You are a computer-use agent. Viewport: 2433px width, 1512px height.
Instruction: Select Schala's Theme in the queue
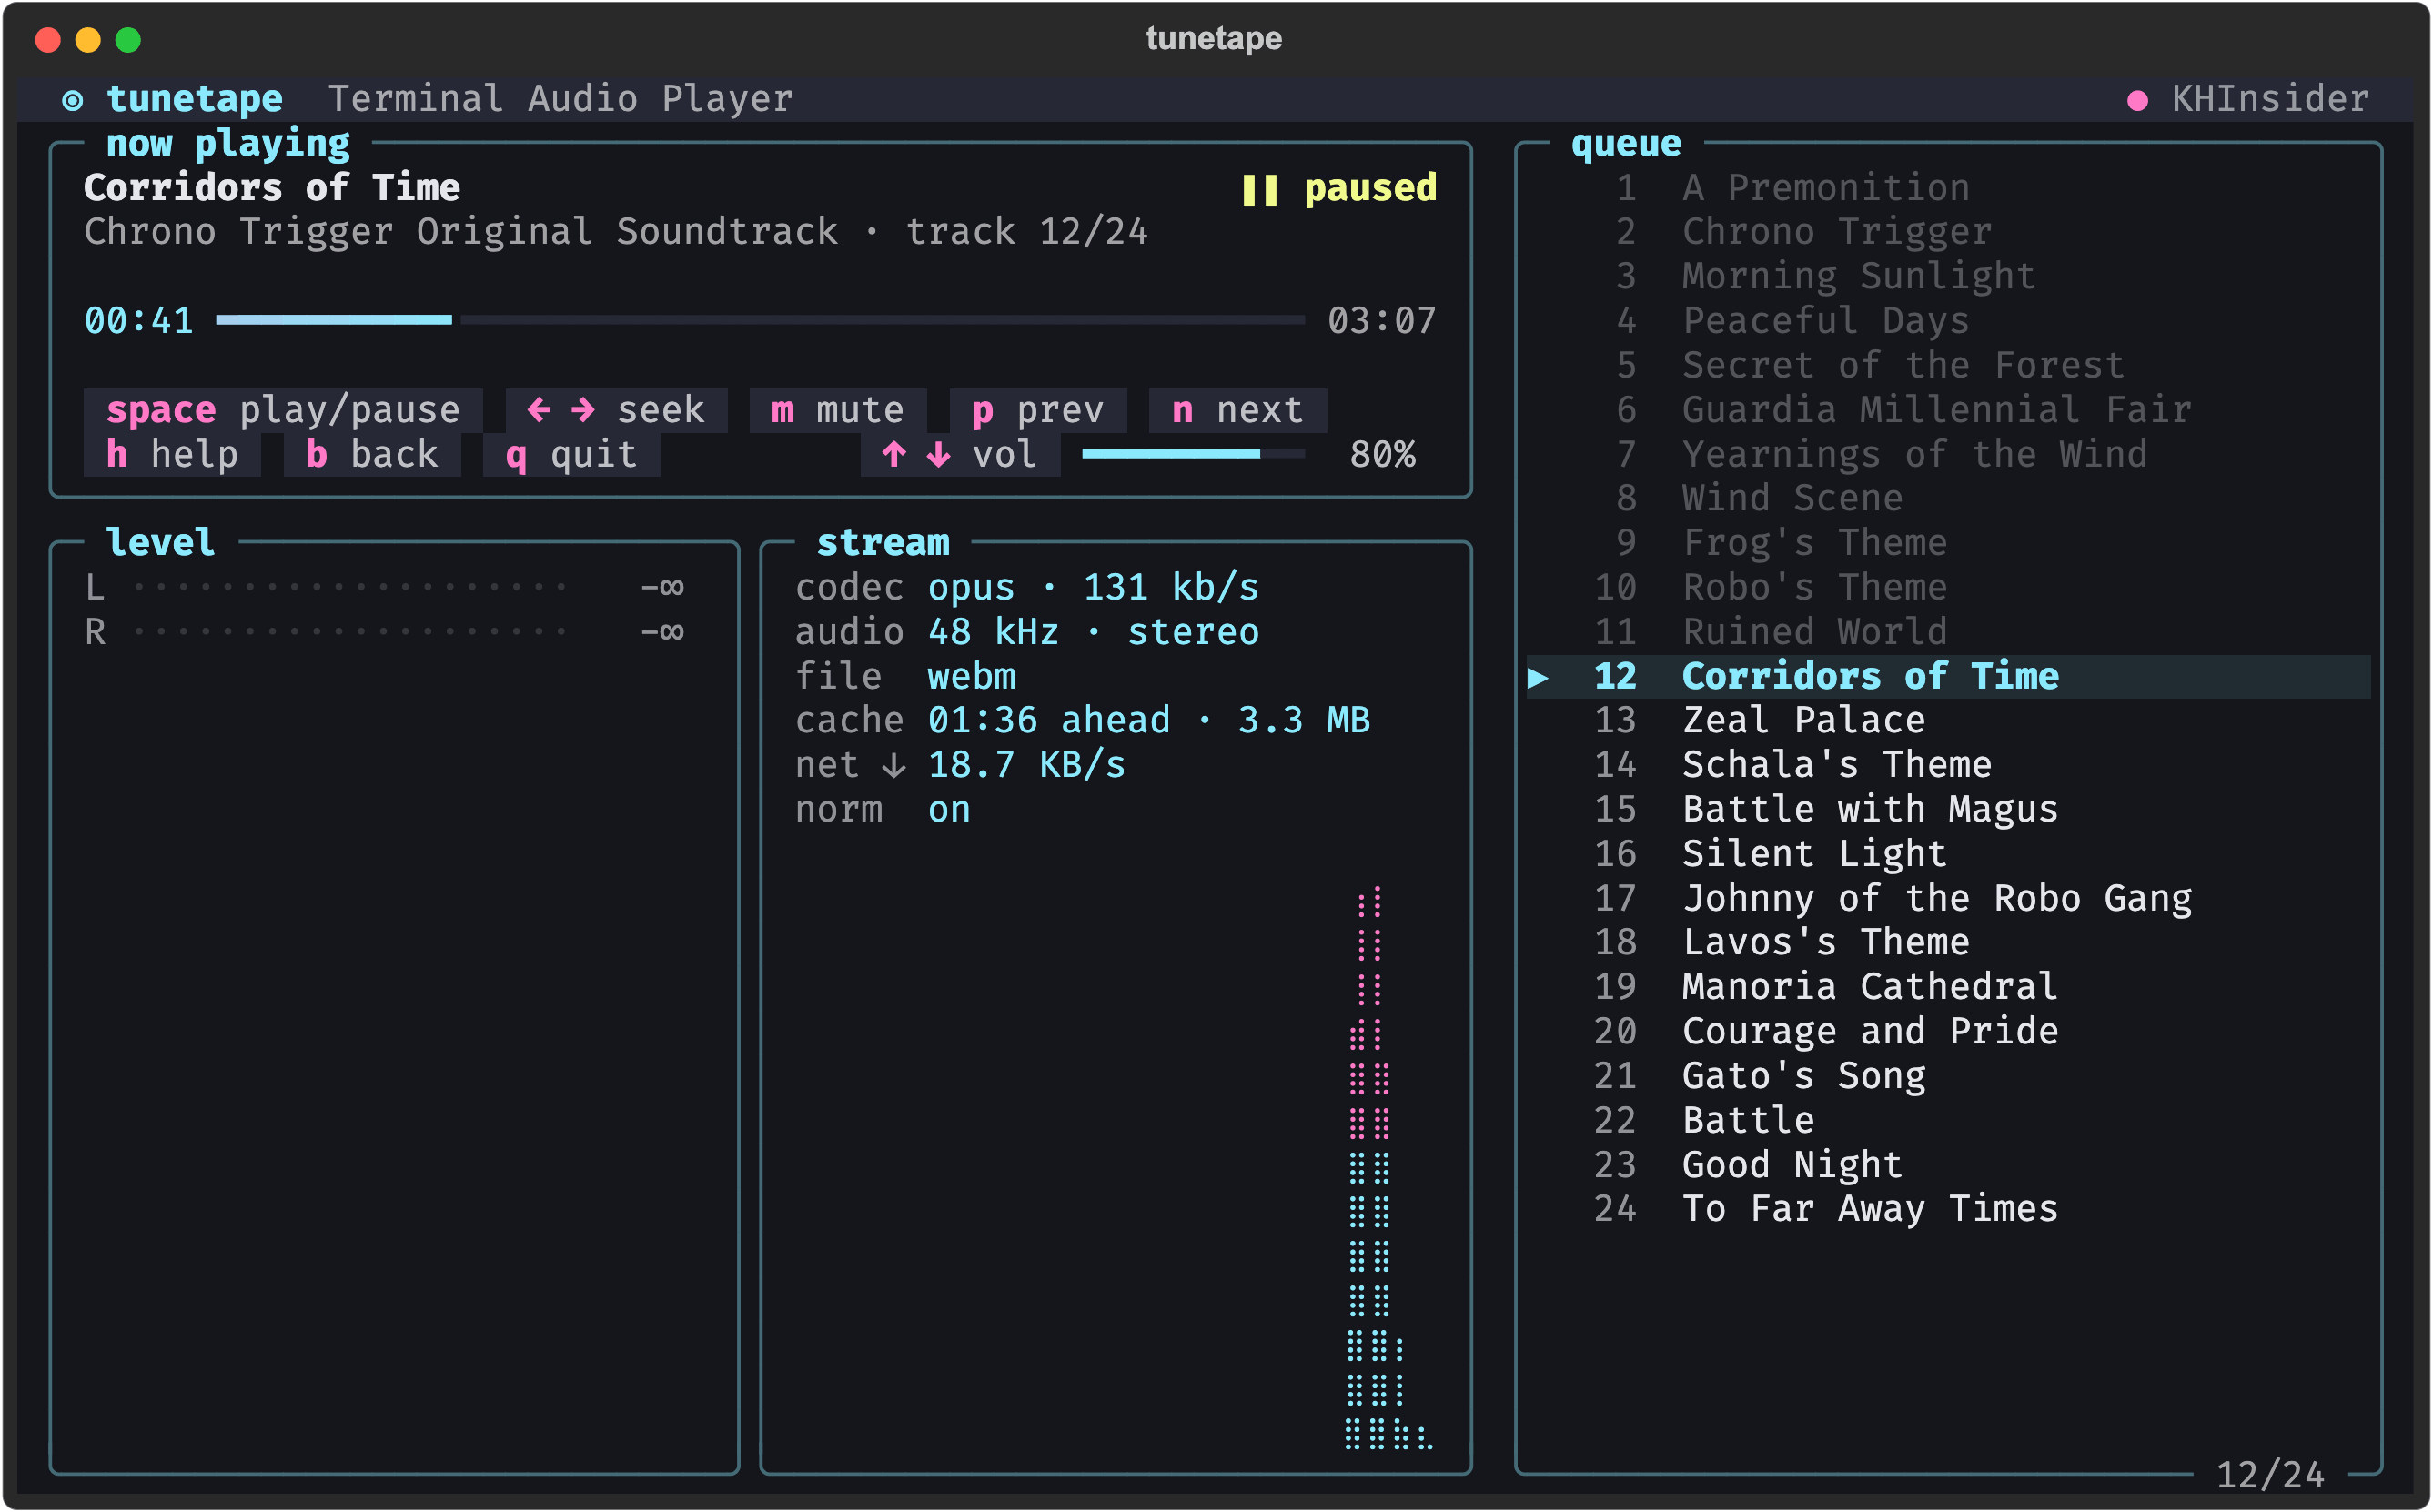click(1948, 765)
